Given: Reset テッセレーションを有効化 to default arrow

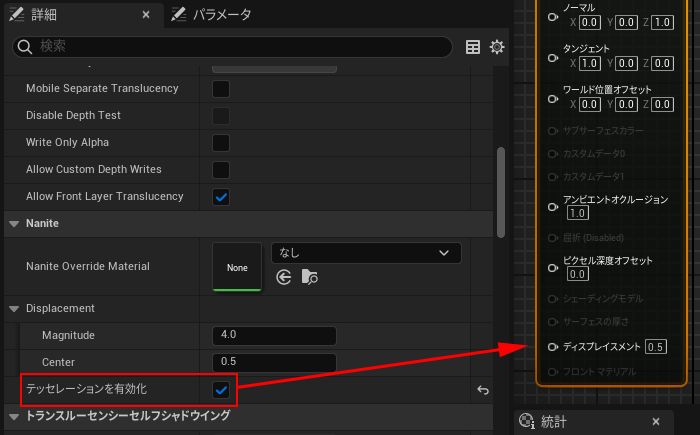Looking at the screenshot, I should point(483,389).
